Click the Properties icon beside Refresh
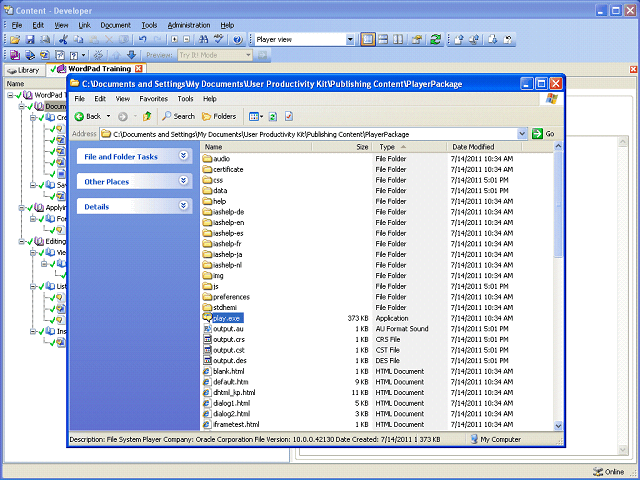Viewport: 640px width, 480px height. (x=417, y=40)
